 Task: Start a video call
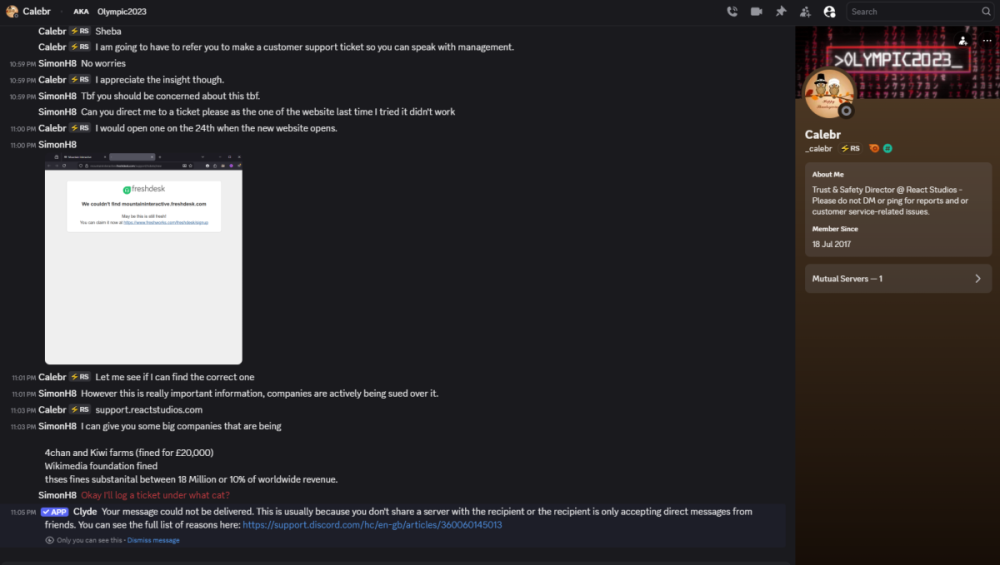pyautogui.click(x=756, y=11)
